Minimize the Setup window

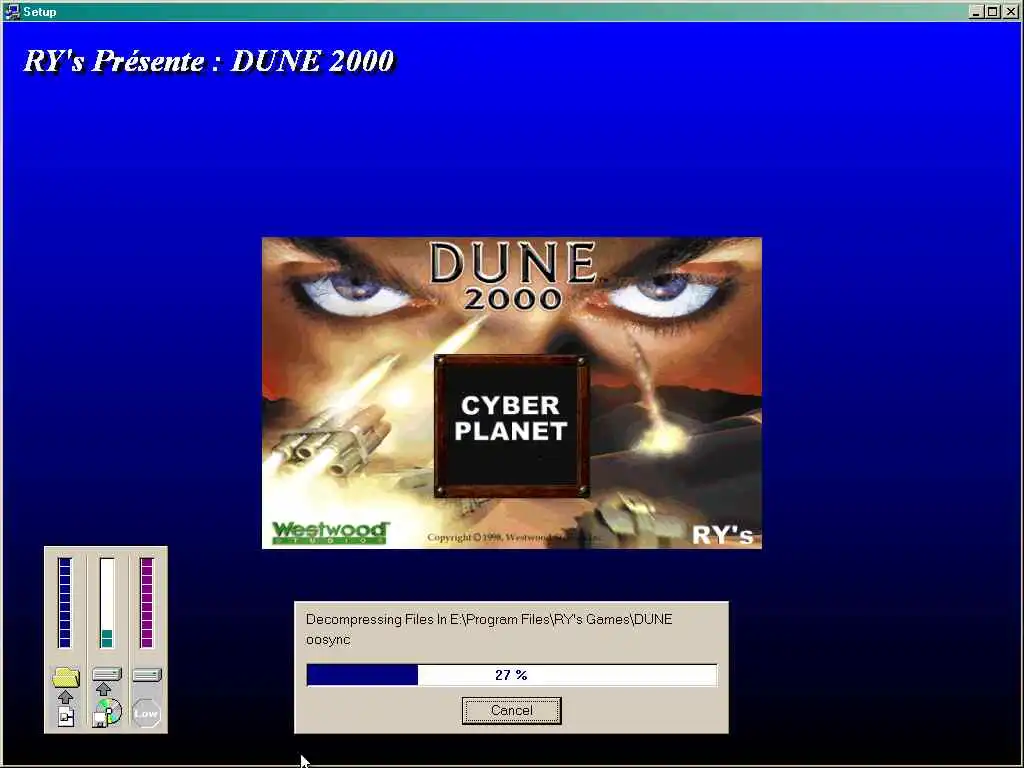[976, 12]
